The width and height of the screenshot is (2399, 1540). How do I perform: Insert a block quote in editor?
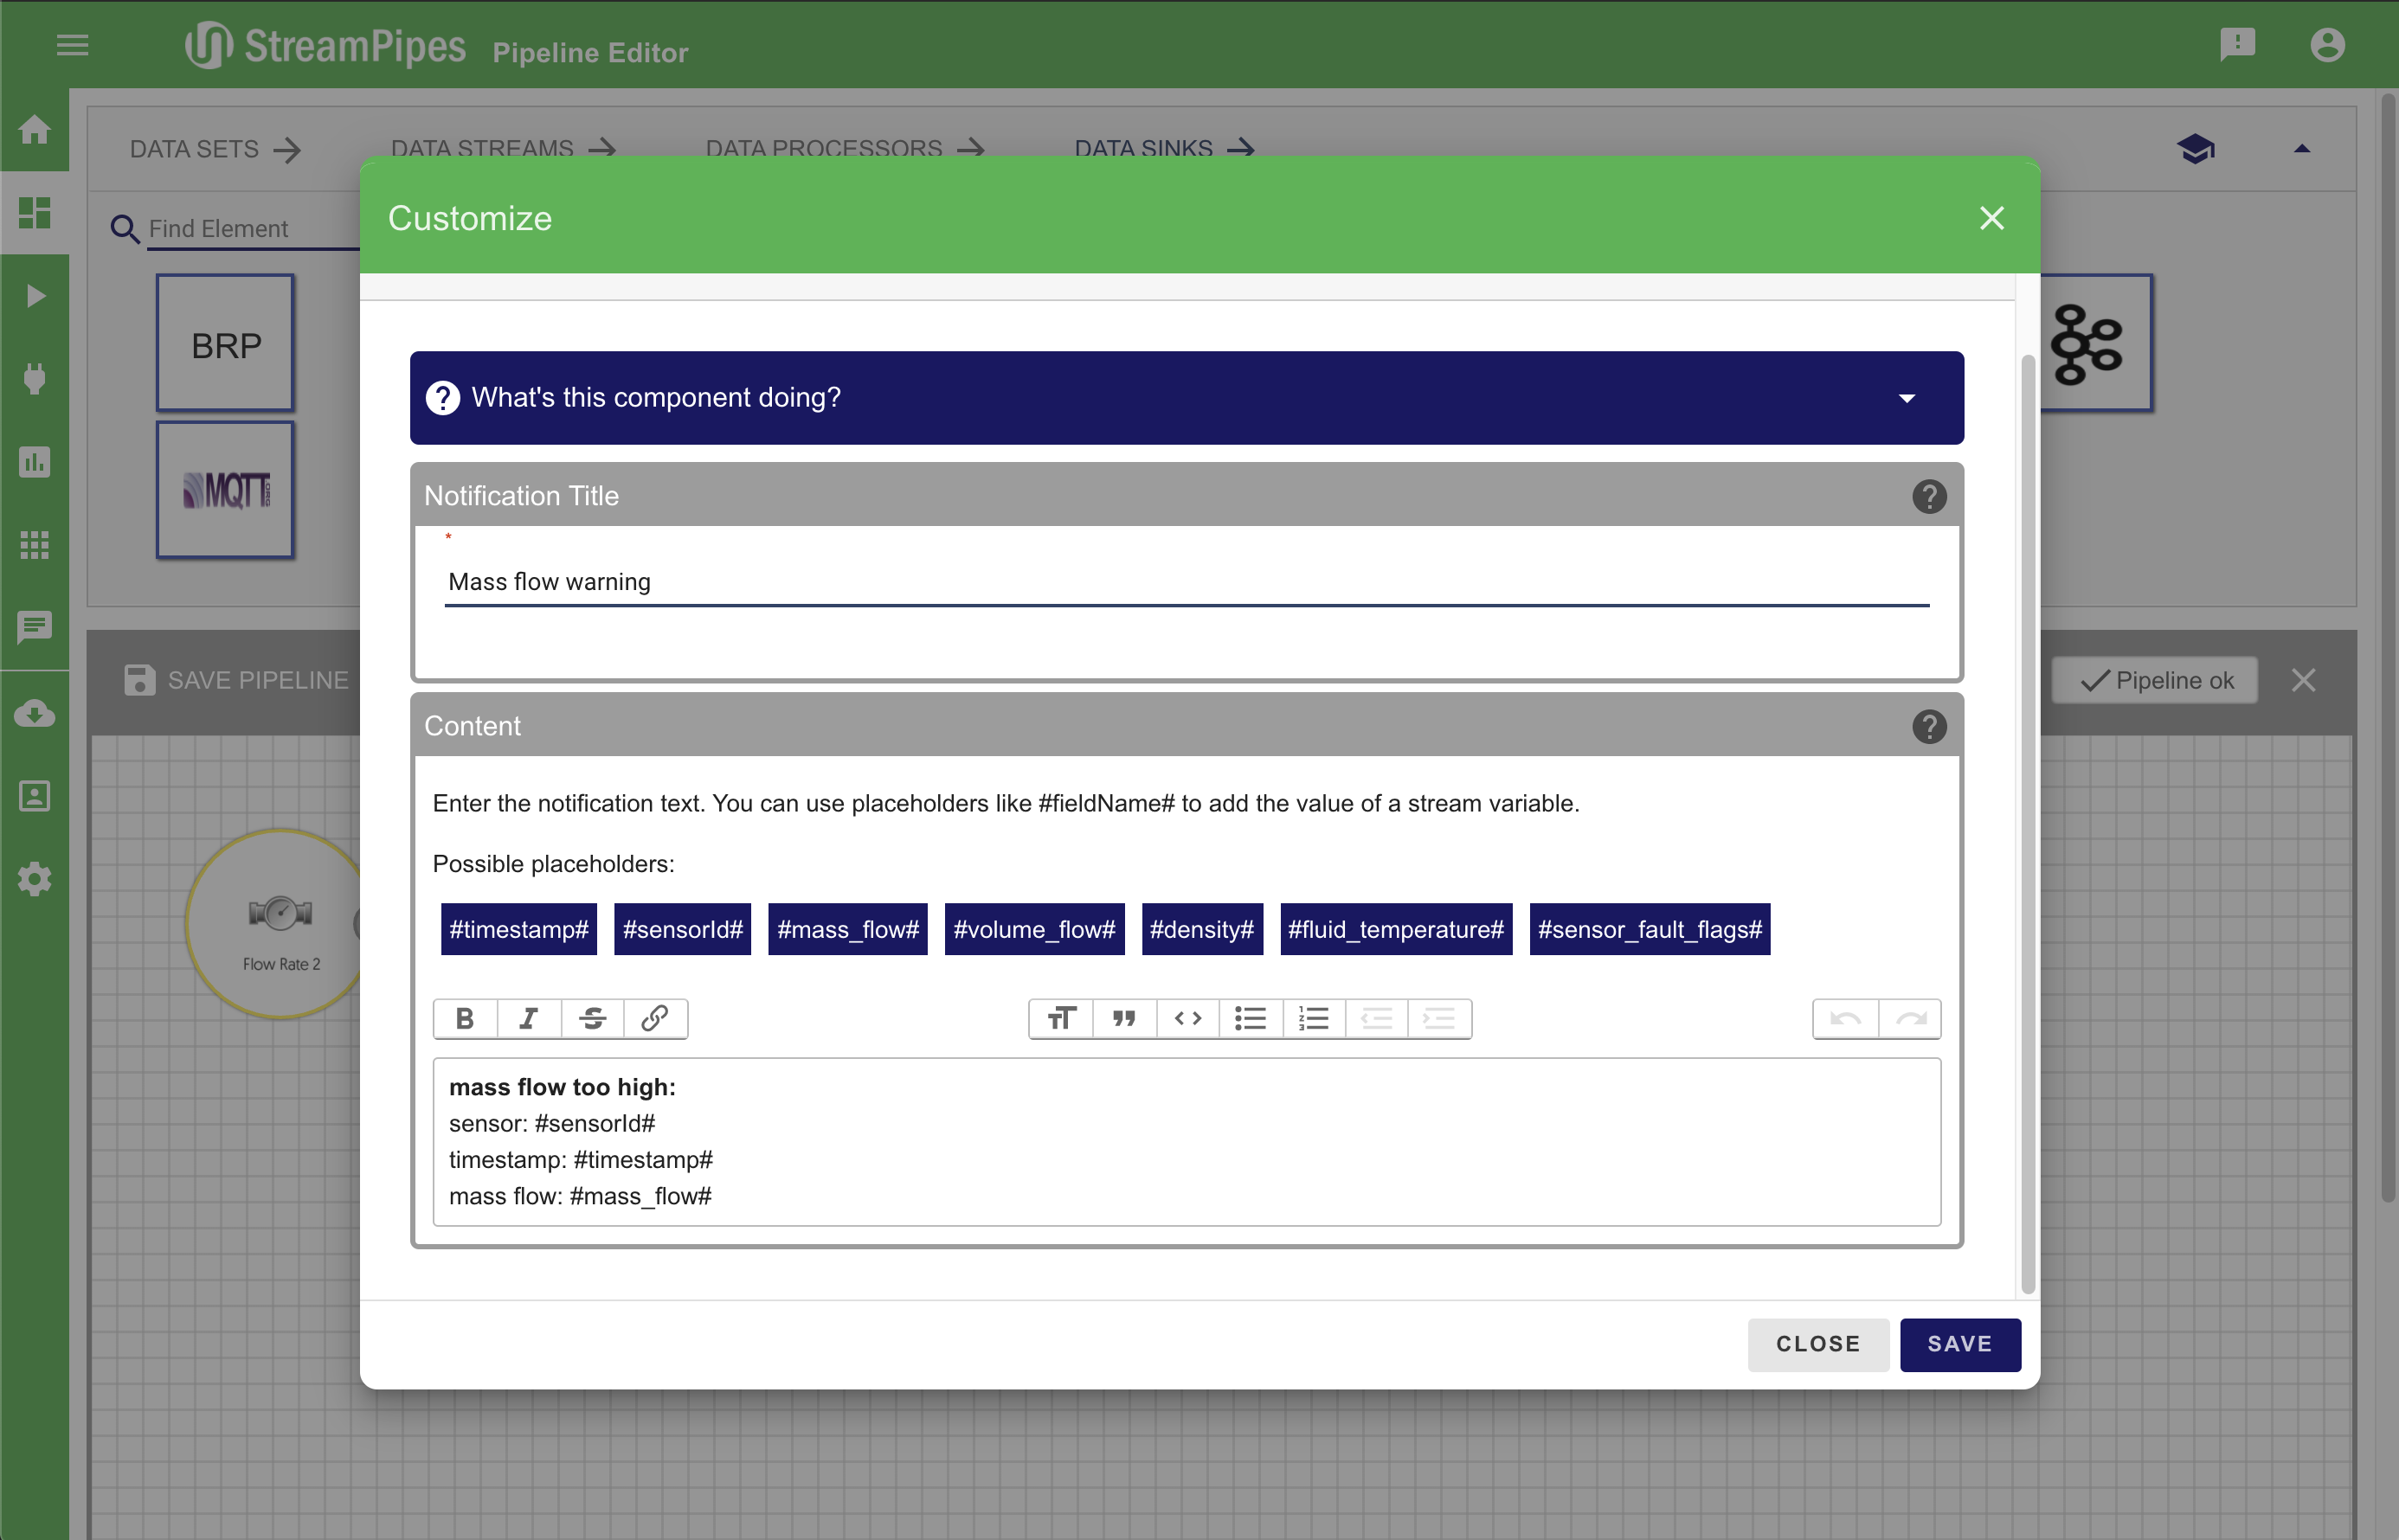point(1124,1018)
